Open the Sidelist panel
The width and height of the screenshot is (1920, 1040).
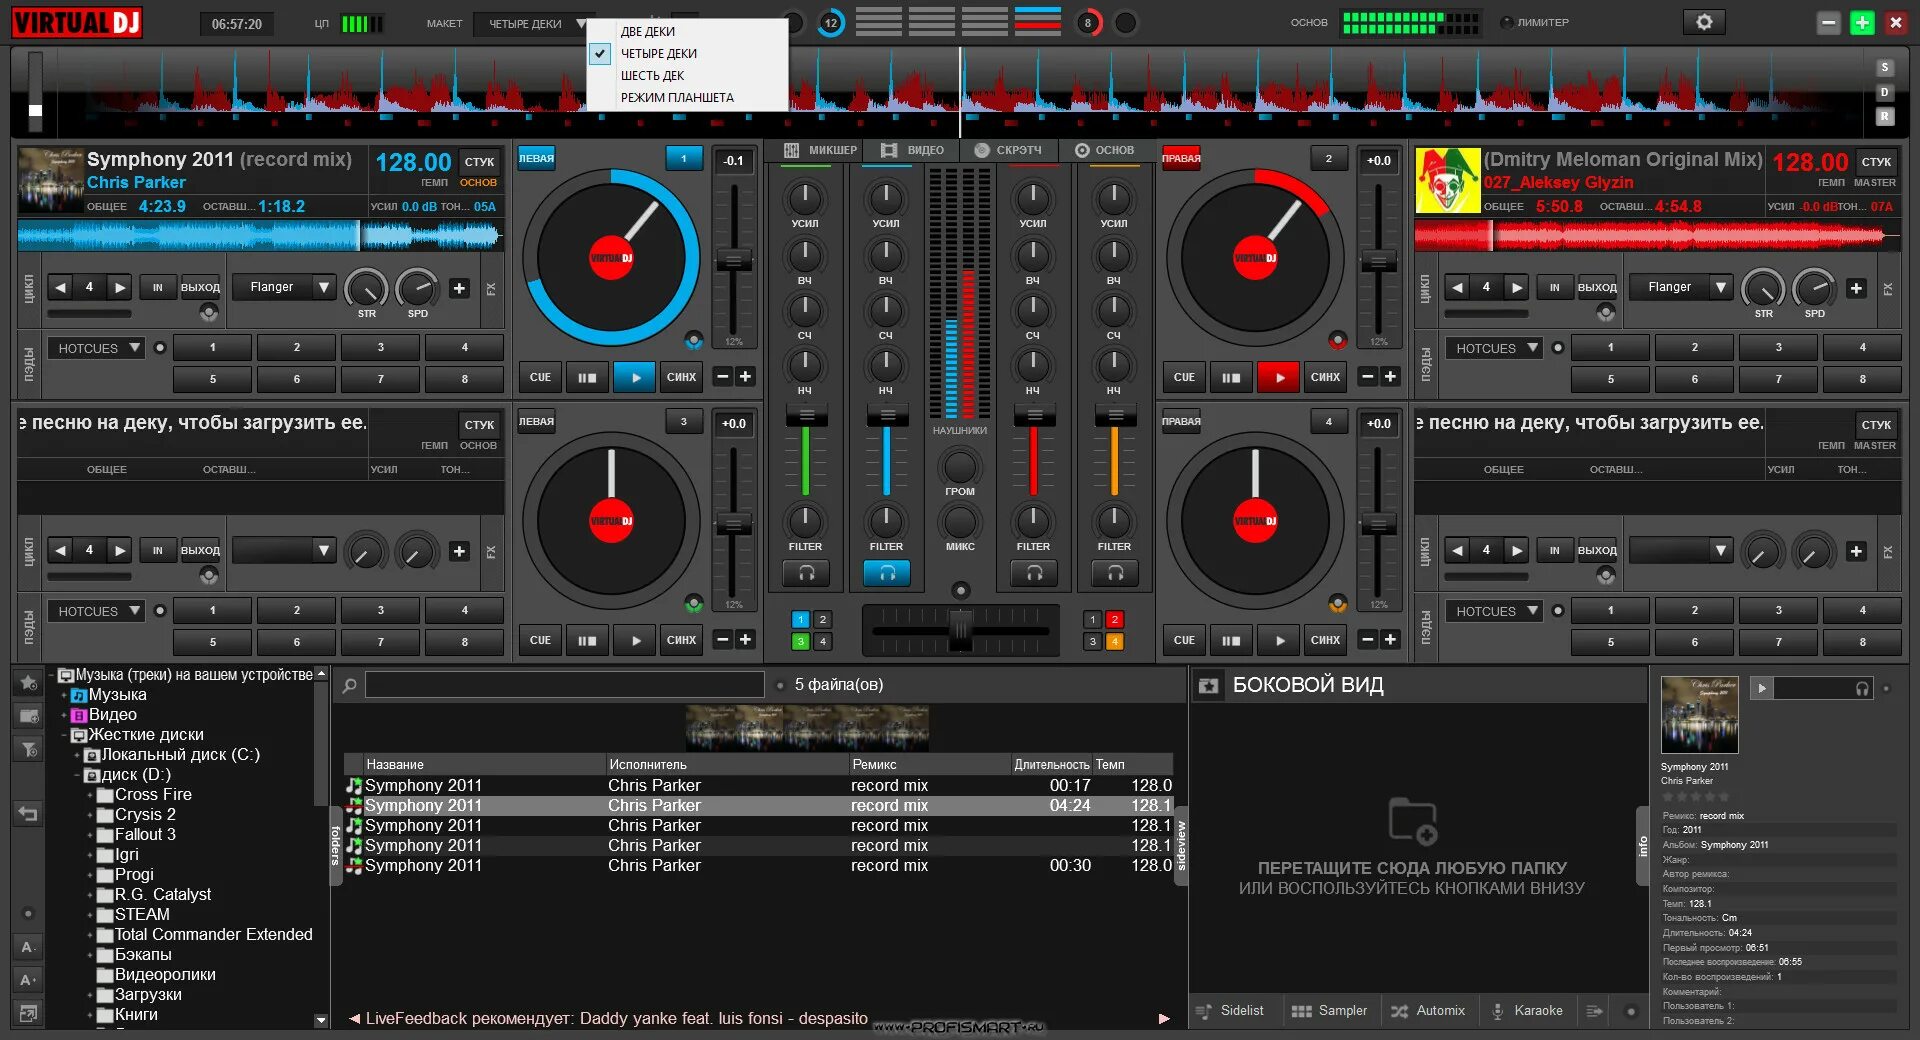[x=1231, y=1011]
